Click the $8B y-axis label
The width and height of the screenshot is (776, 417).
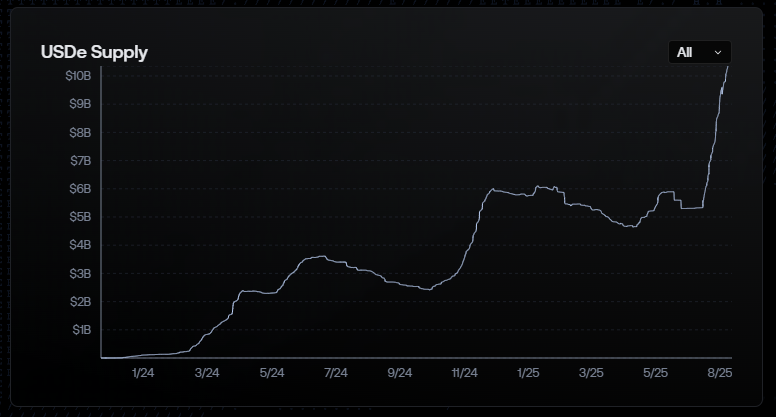[79, 132]
